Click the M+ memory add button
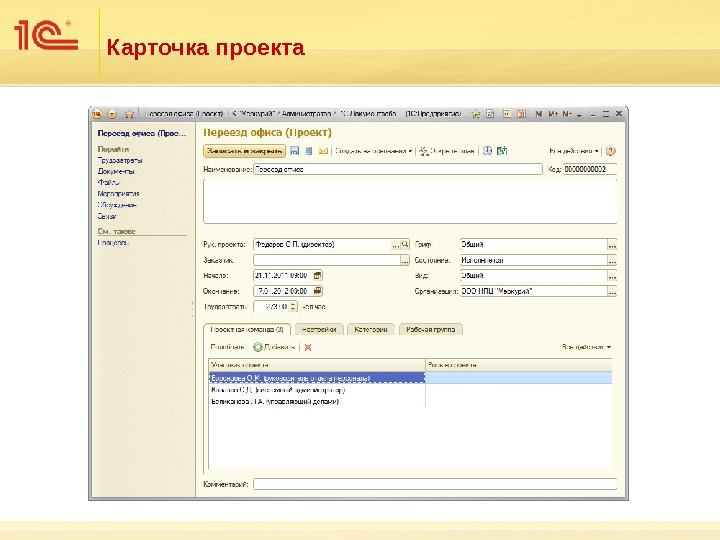The width and height of the screenshot is (720, 540). [553, 114]
